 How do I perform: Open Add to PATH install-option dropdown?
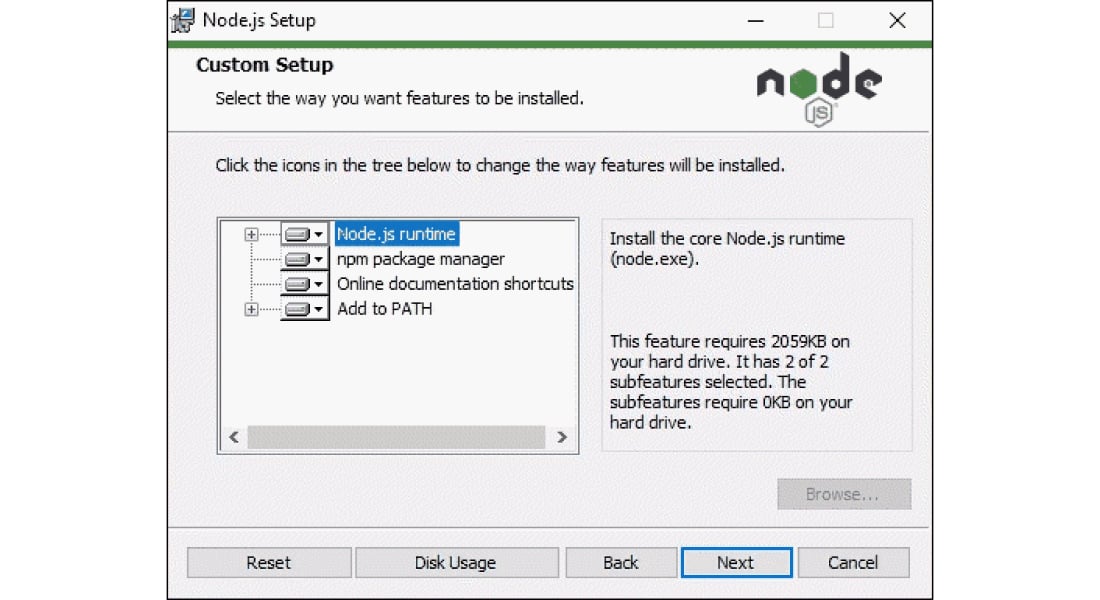[304, 309]
